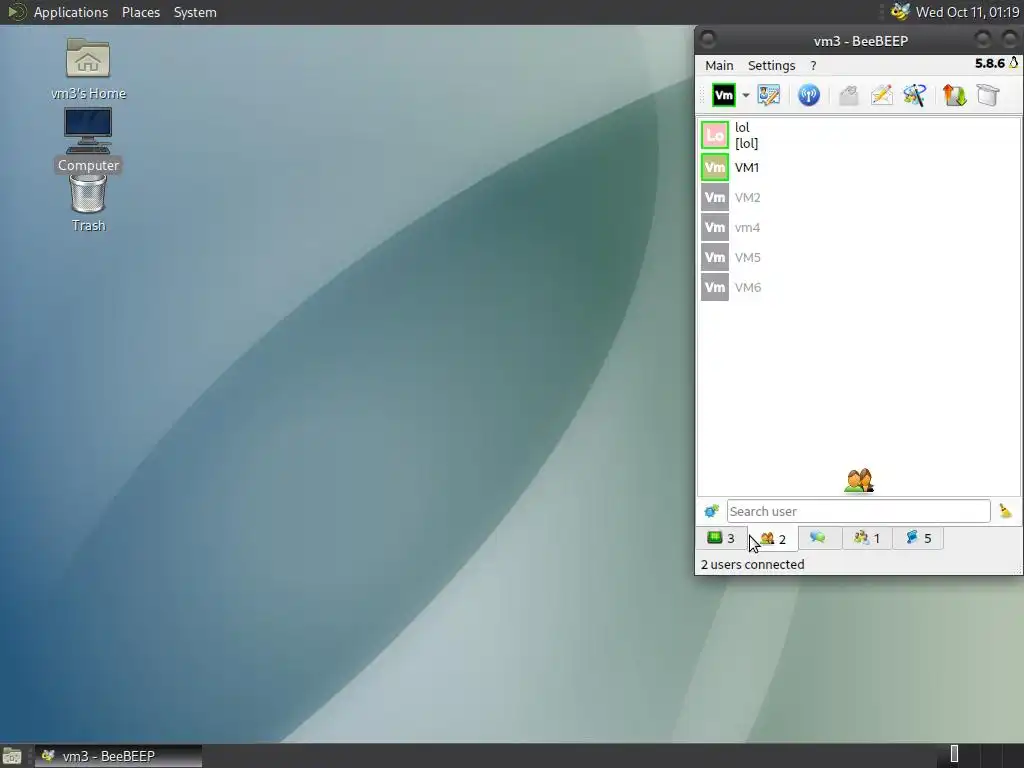Screen dimensions: 1024x768
Task: Click the penguin icon beside version 5.8.6
Action: tap(1014, 63)
